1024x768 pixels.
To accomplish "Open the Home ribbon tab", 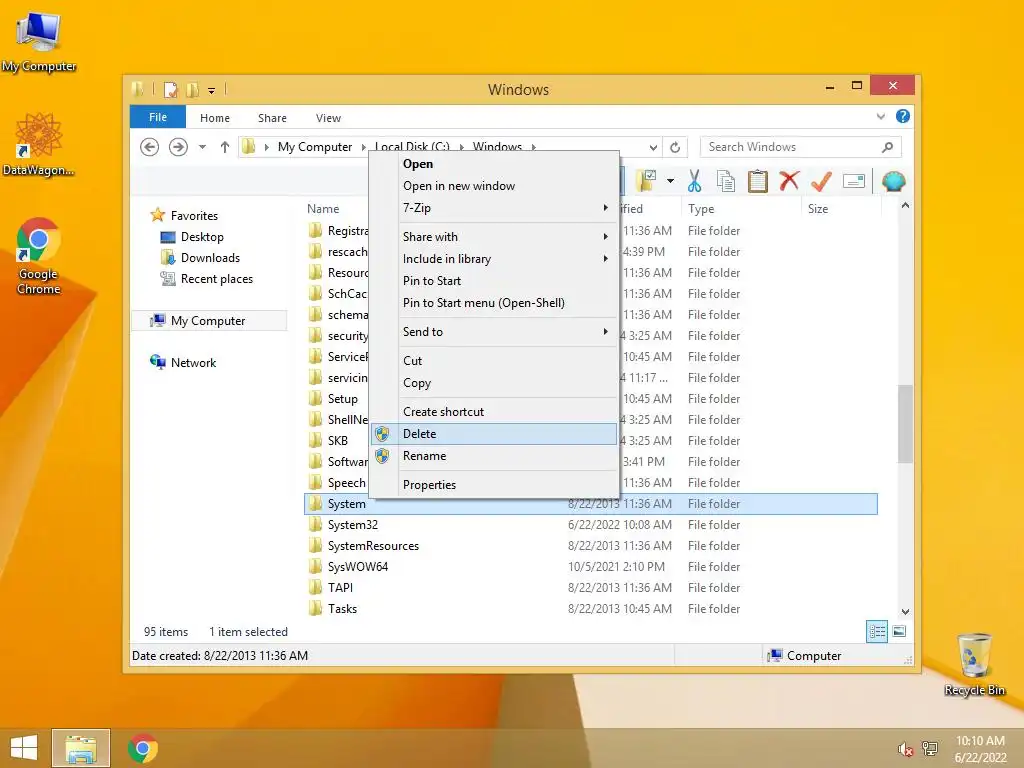I will 215,118.
